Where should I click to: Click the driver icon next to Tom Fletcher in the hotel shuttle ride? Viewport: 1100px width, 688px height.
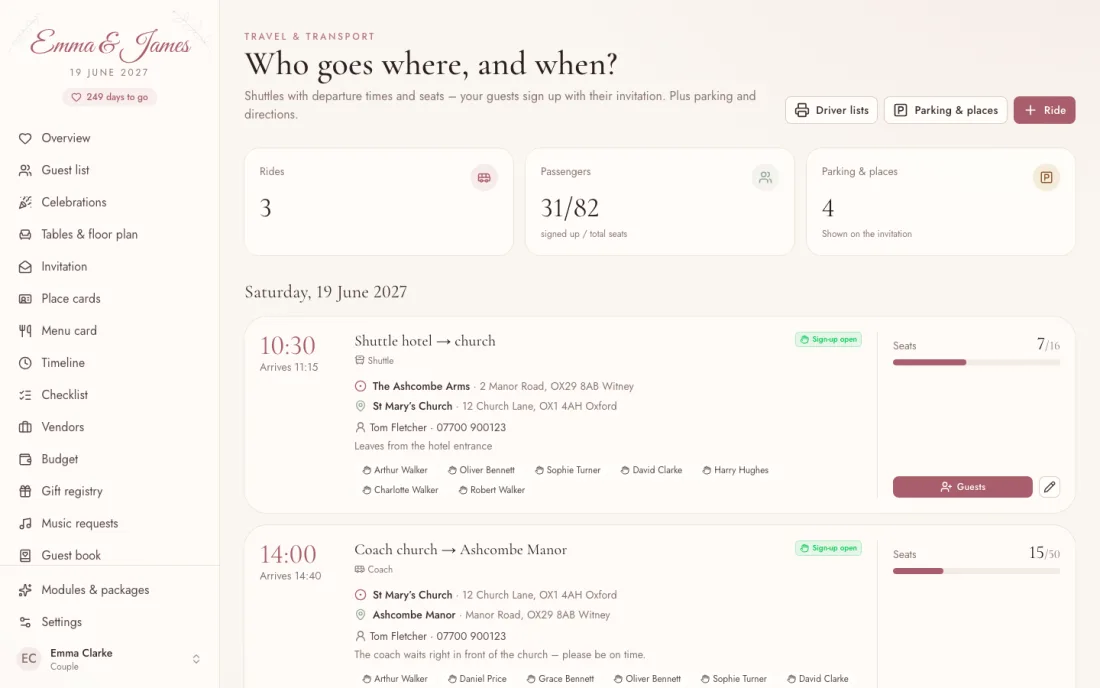[x=360, y=427]
